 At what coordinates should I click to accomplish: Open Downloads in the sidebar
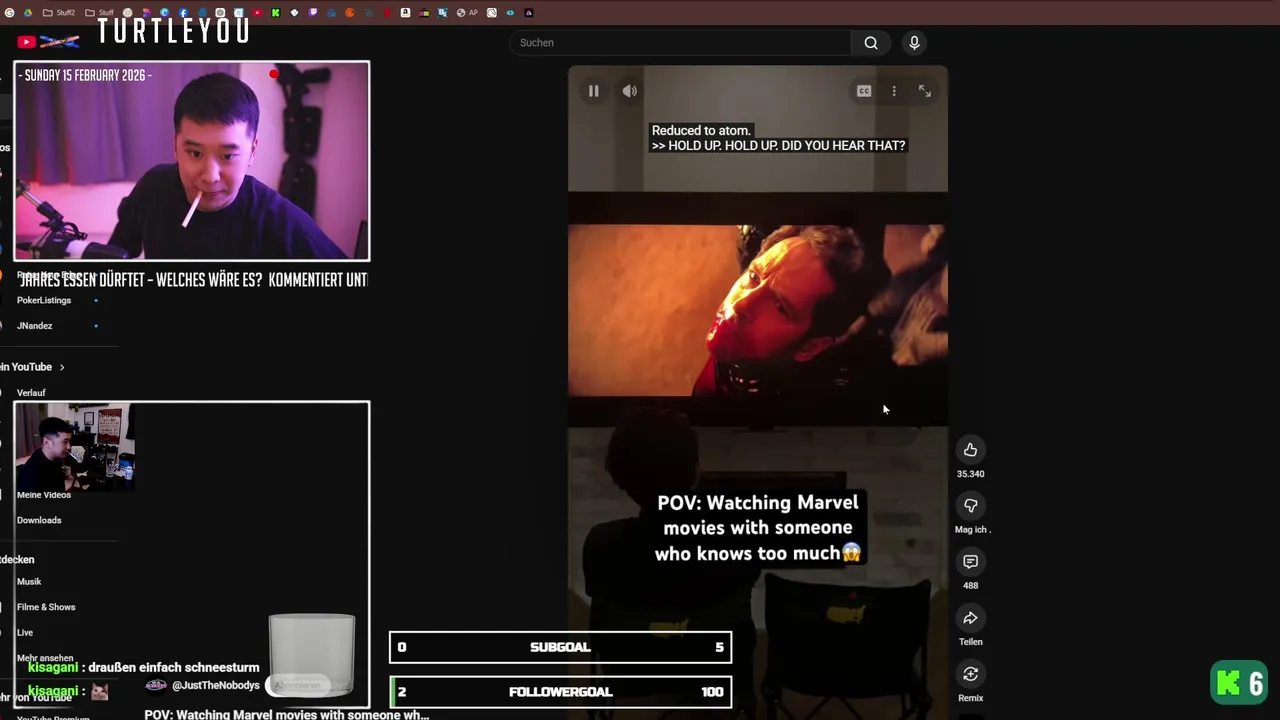click(39, 520)
